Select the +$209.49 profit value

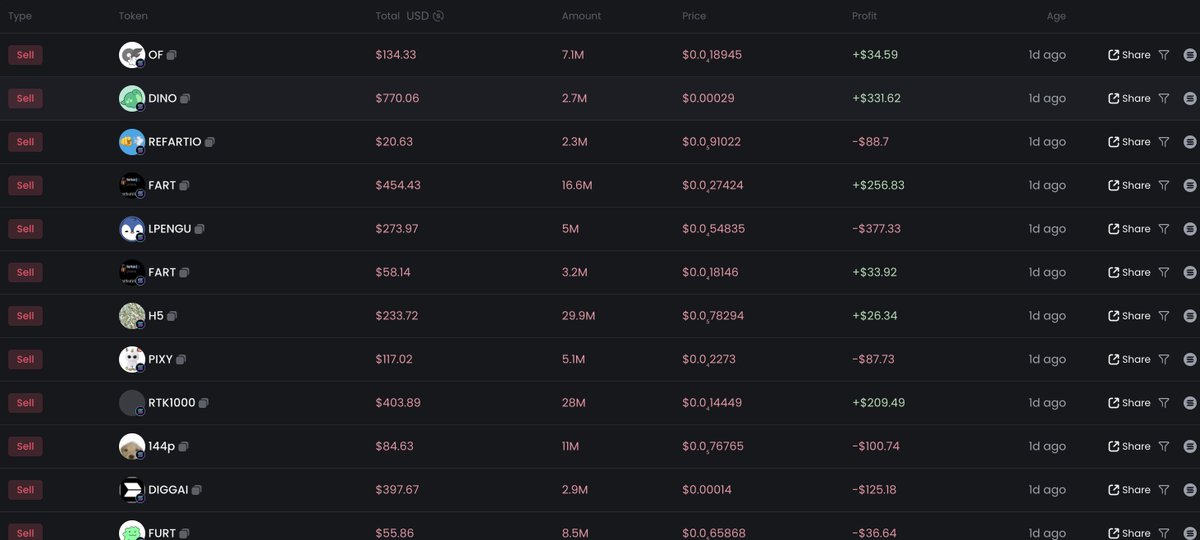[878, 403]
